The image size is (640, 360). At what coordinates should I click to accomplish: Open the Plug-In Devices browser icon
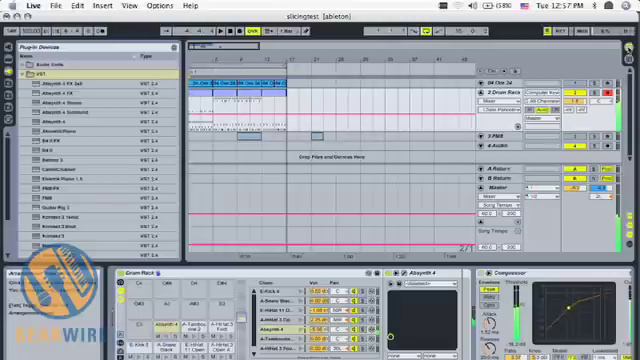coord(8,71)
